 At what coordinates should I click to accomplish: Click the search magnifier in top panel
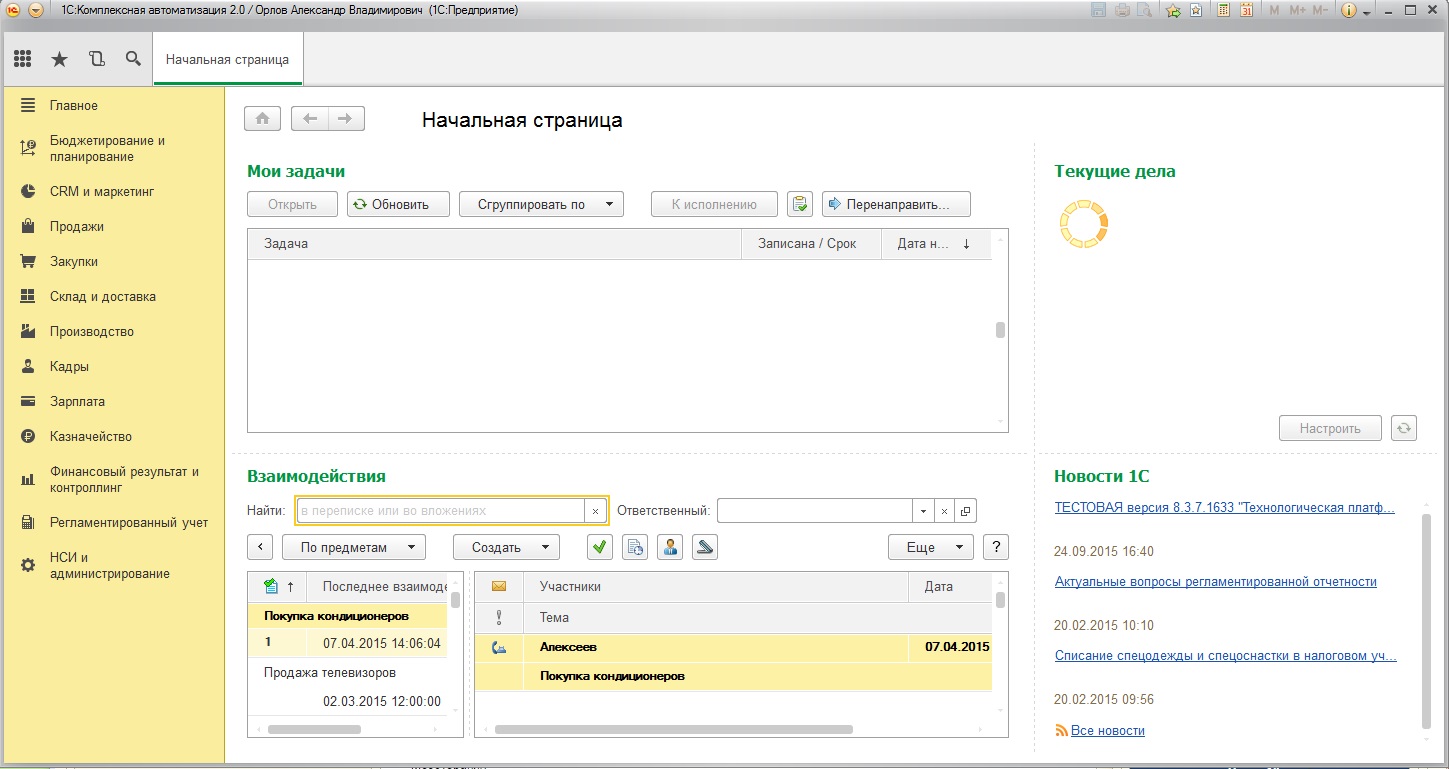point(133,59)
